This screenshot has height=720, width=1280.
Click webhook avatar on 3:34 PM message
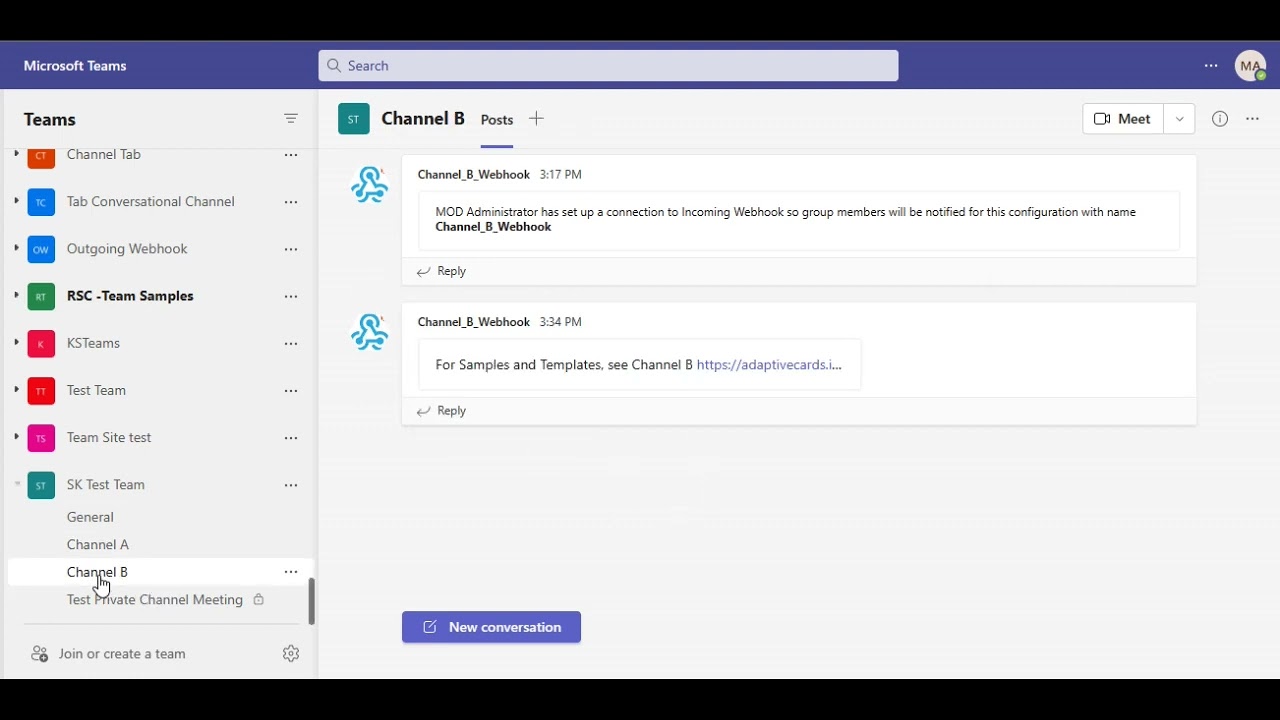pos(370,332)
